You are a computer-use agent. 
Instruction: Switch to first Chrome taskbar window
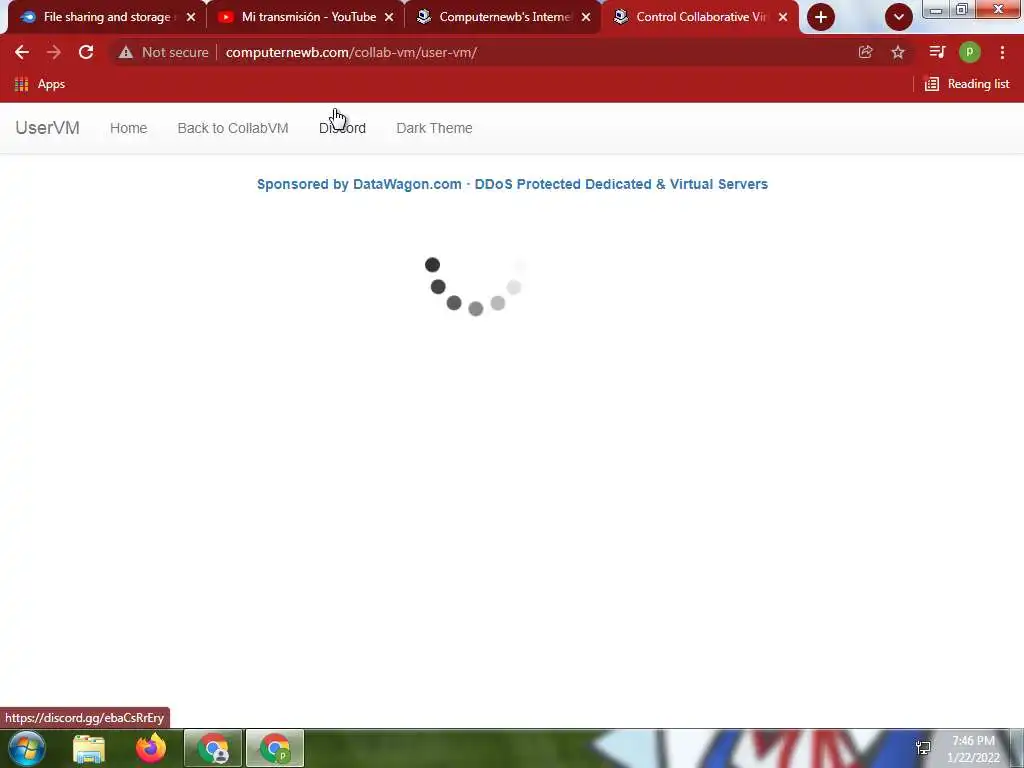pyautogui.click(x=213, y=748)
